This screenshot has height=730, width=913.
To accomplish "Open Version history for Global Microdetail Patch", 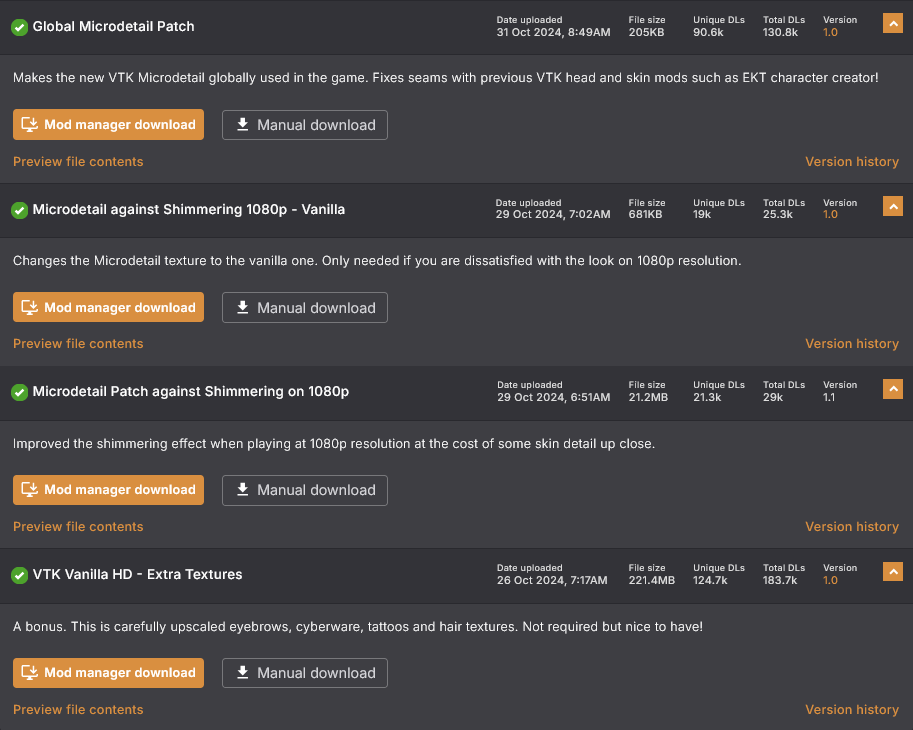I will click(852, 162).
